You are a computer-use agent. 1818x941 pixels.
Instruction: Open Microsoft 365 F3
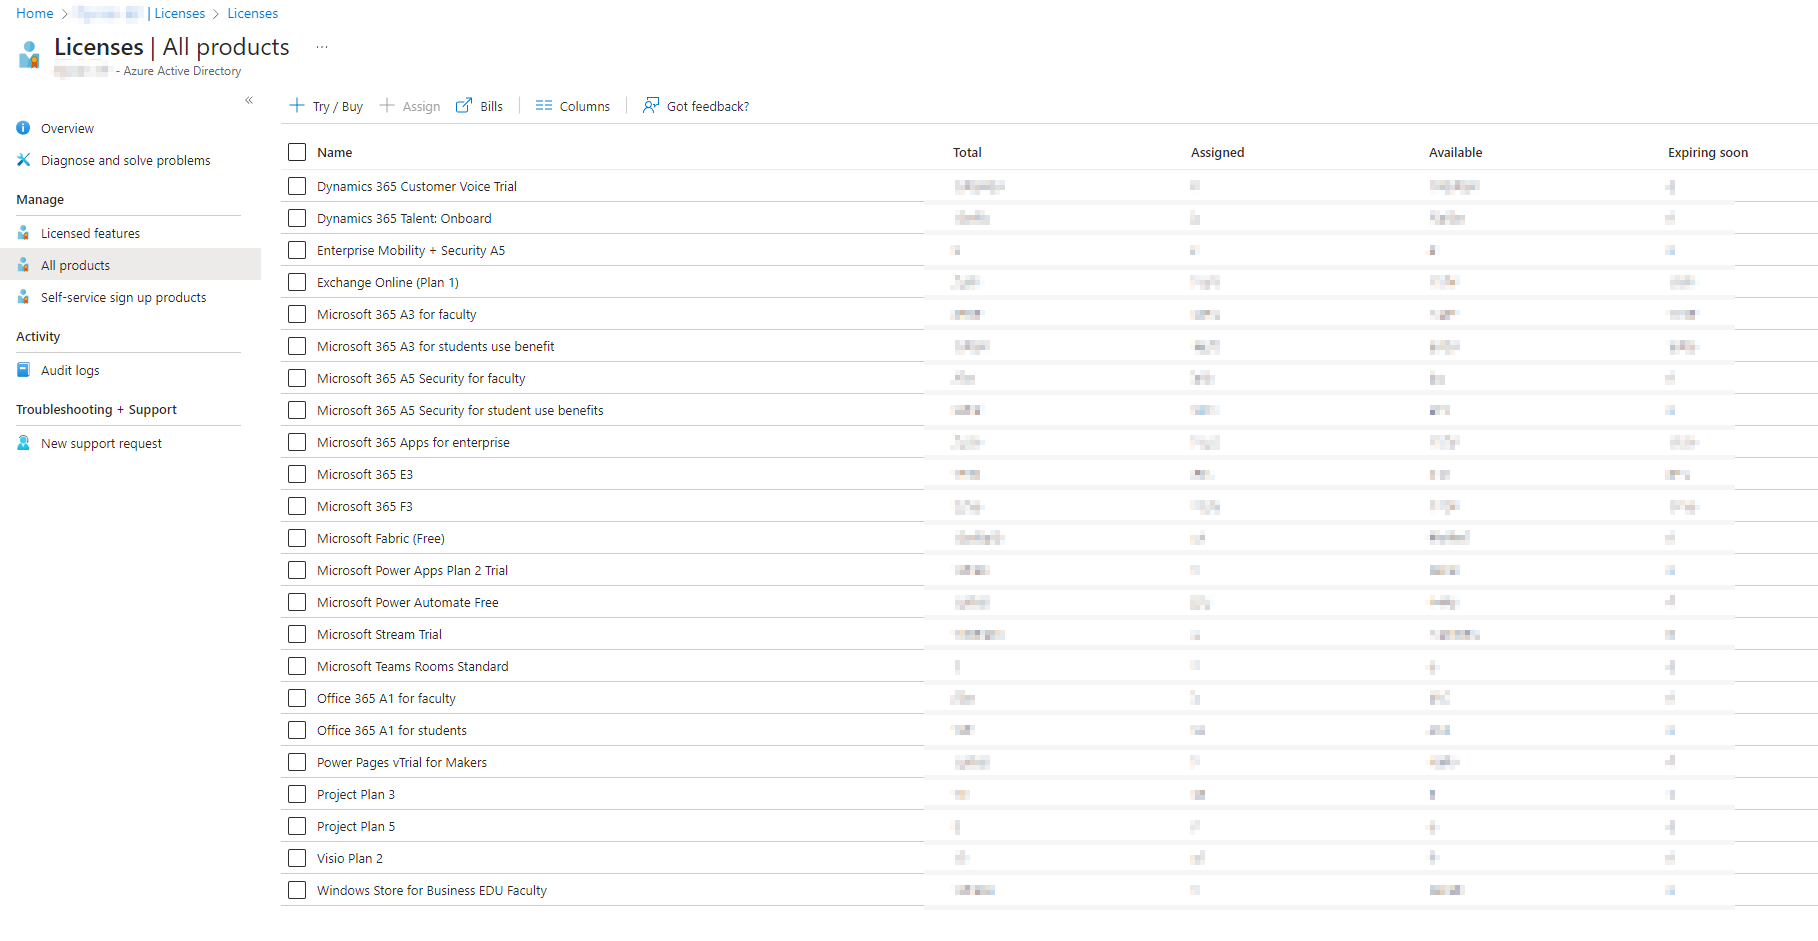click(365, 506)
